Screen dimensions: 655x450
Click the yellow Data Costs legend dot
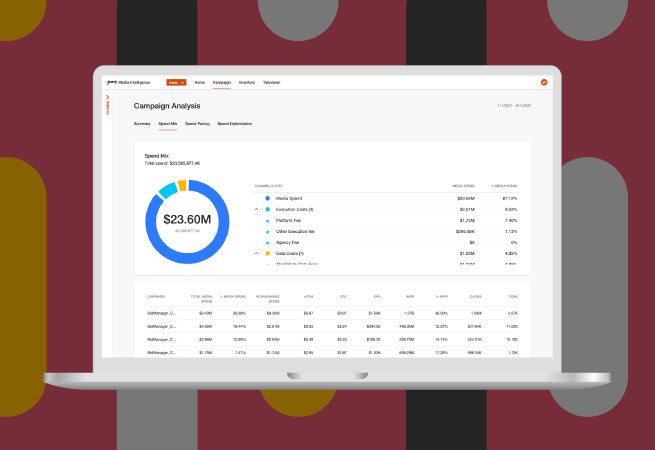268,253
